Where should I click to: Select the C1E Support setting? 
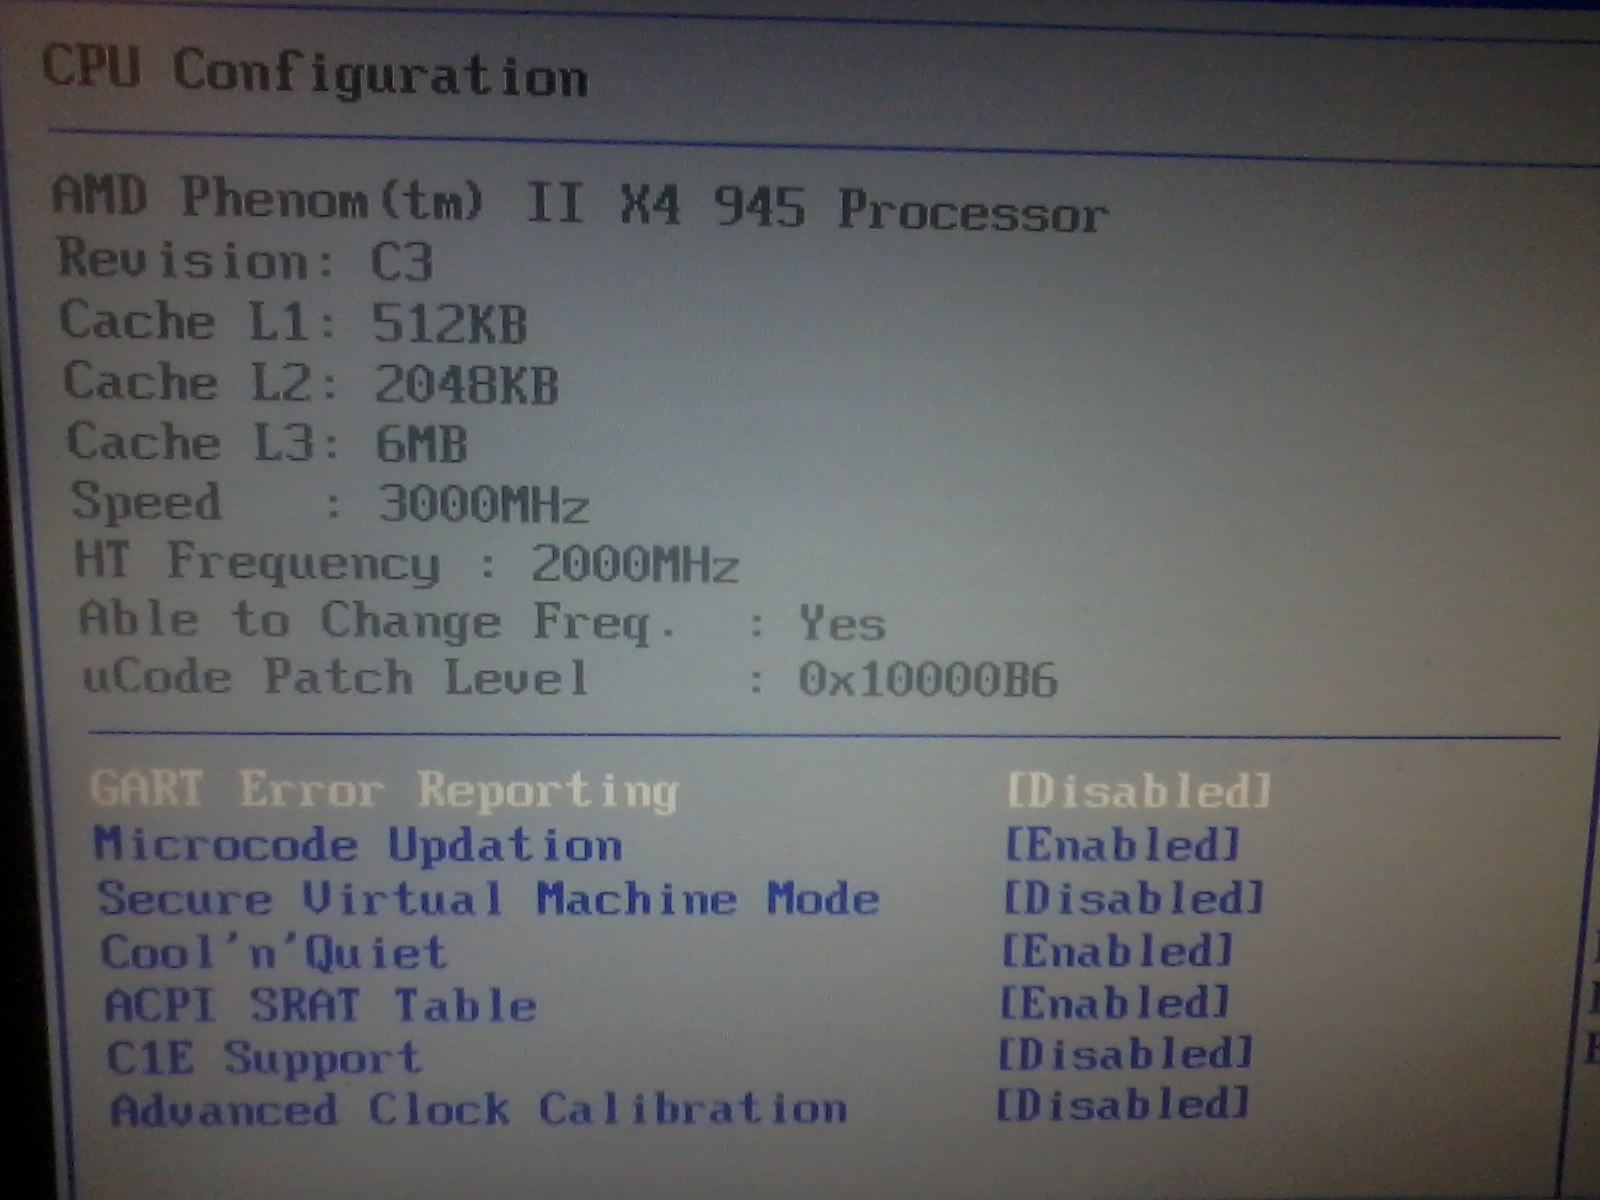pos(264,1058)
